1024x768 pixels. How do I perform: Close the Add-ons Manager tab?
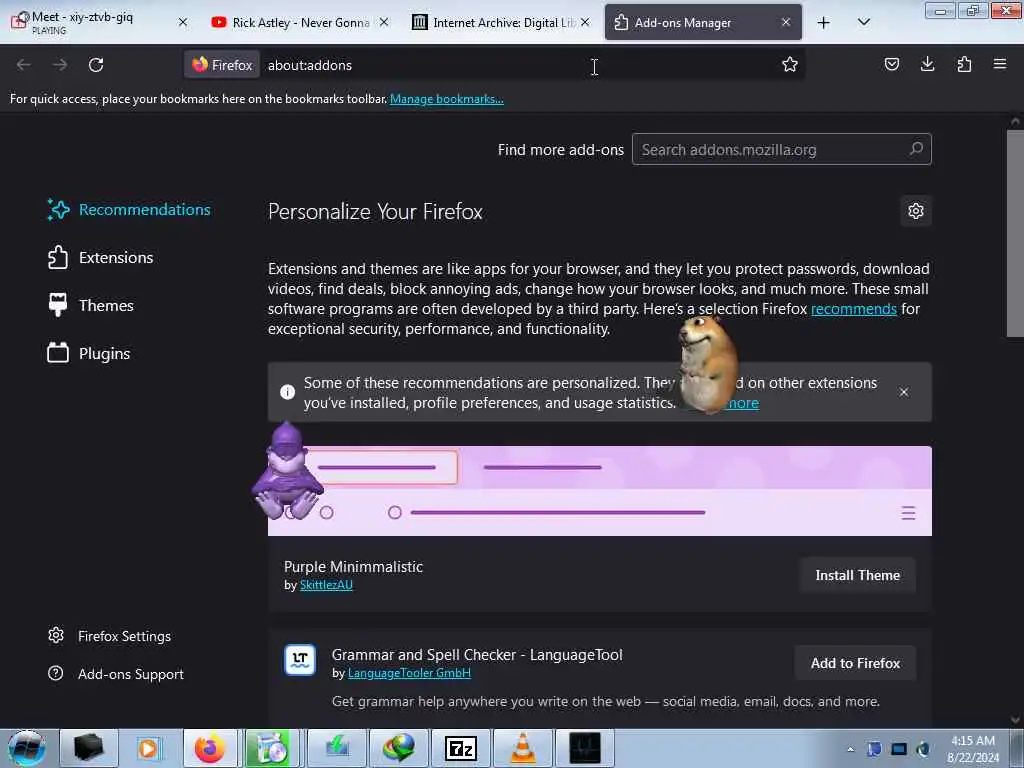tap(786, 22)
